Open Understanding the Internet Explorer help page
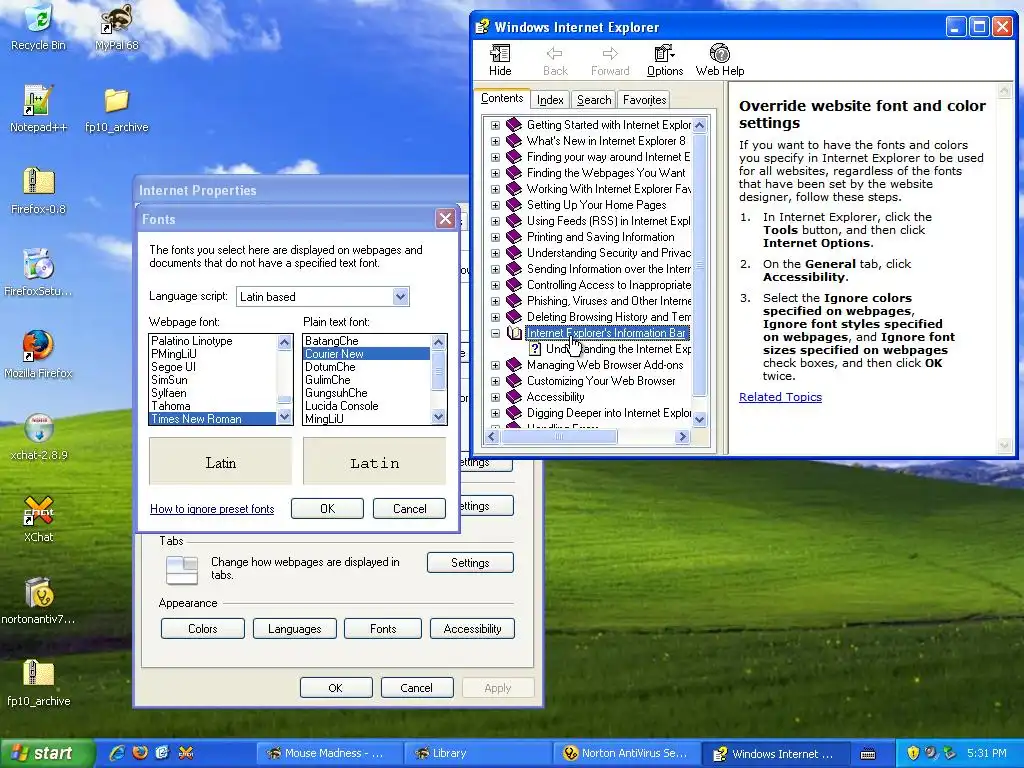 (x=618, y=349)
